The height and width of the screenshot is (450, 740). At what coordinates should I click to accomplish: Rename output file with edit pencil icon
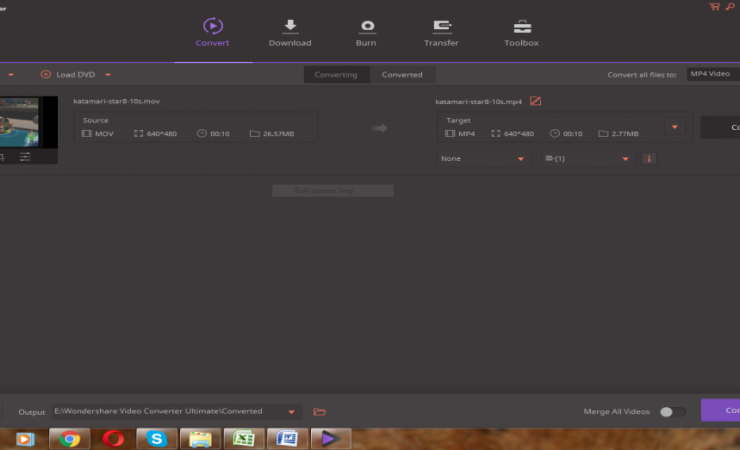click(x=535, y=101)
